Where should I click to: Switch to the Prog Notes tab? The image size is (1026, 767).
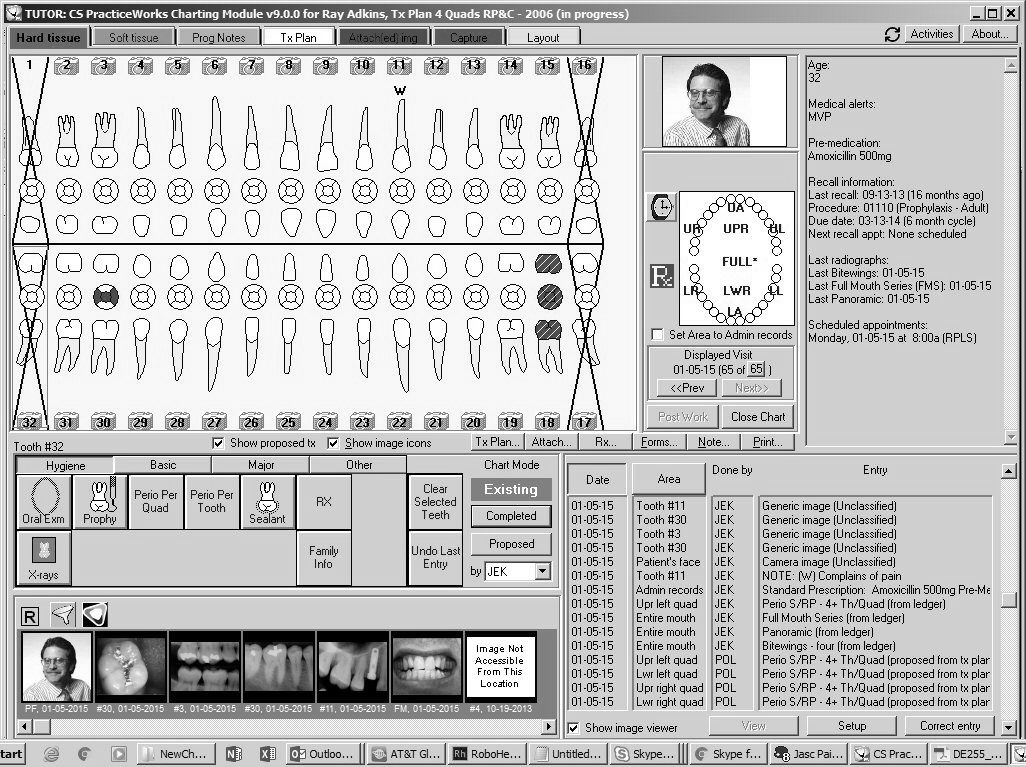tap(219, 37)
